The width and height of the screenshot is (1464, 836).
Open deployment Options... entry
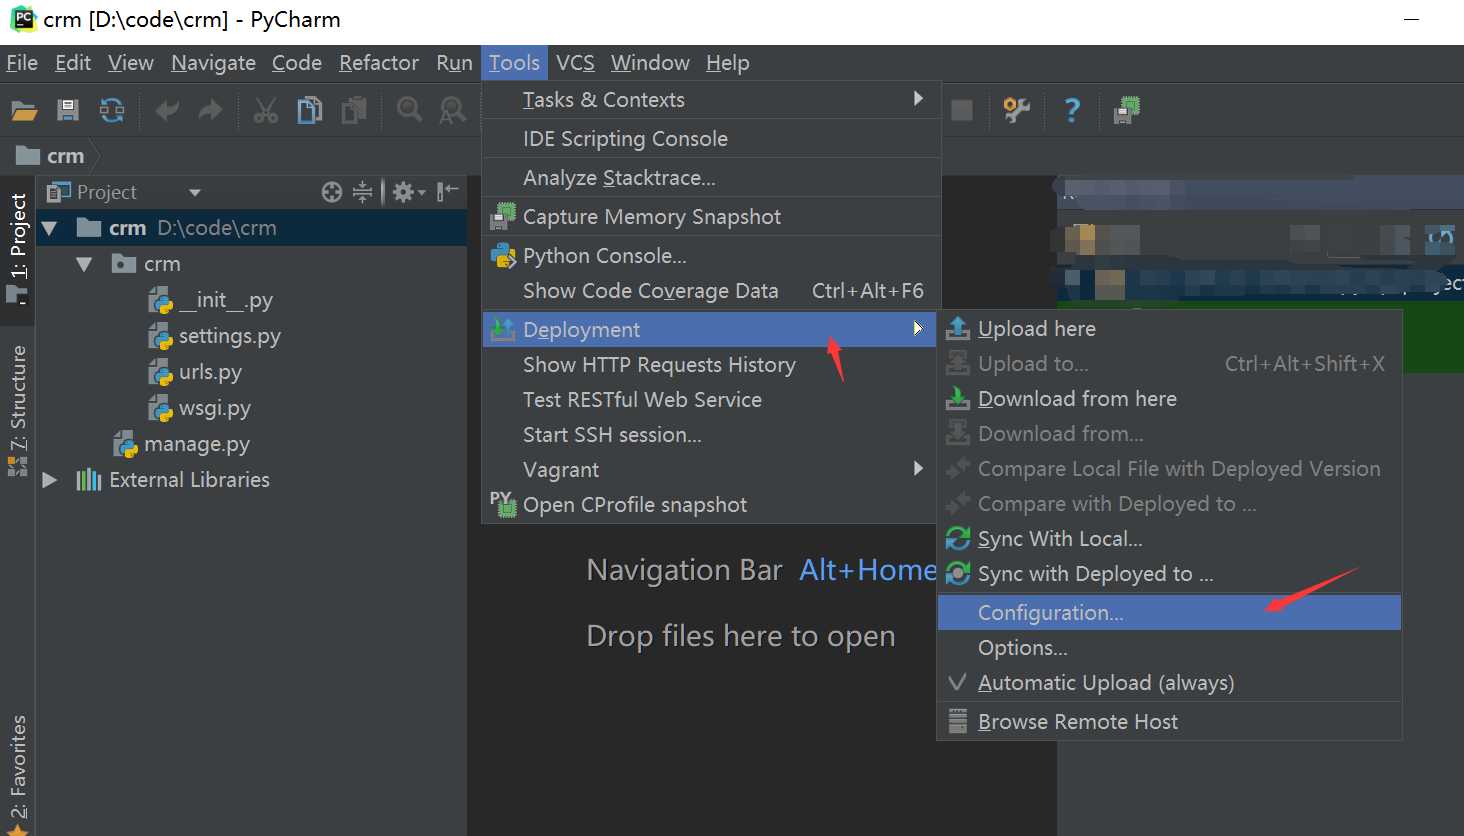point(1169,648)
